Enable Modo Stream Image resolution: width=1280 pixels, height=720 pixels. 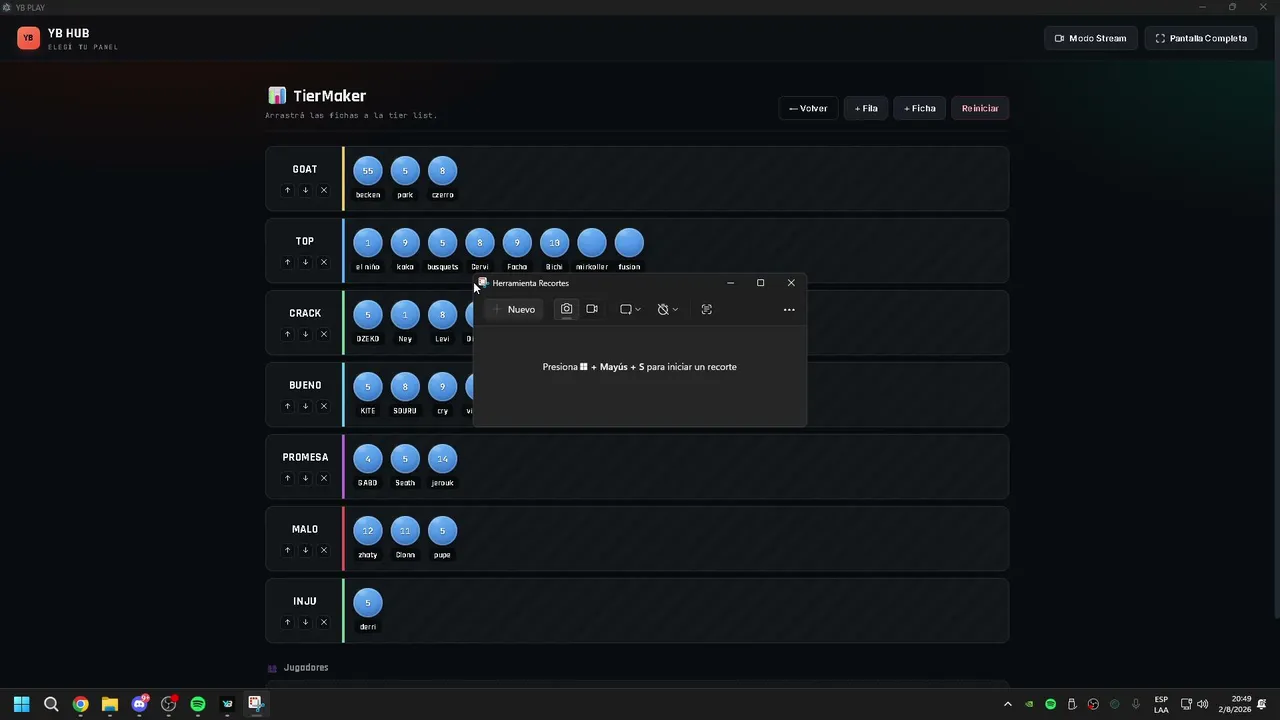(x=1091, y=38)
